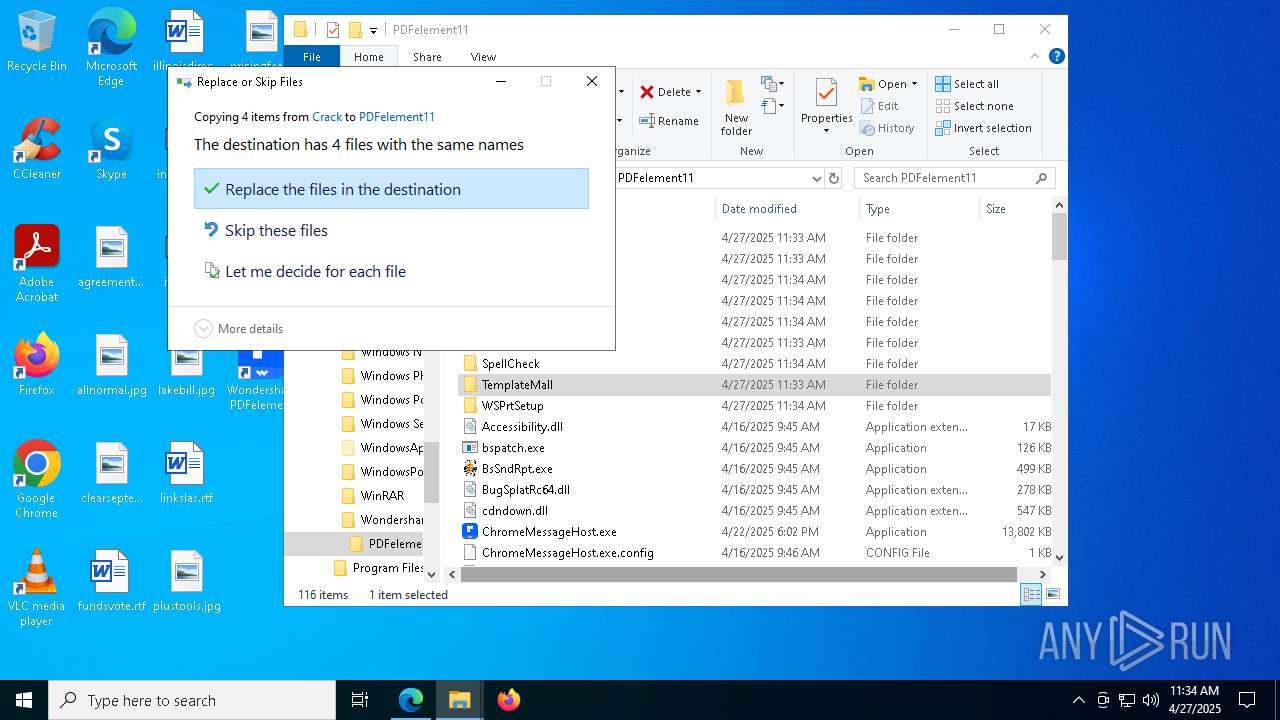Open the Windows Start menu
Image resolution: width=1280 pixels, height=720 pixels.
coord(24,700)
